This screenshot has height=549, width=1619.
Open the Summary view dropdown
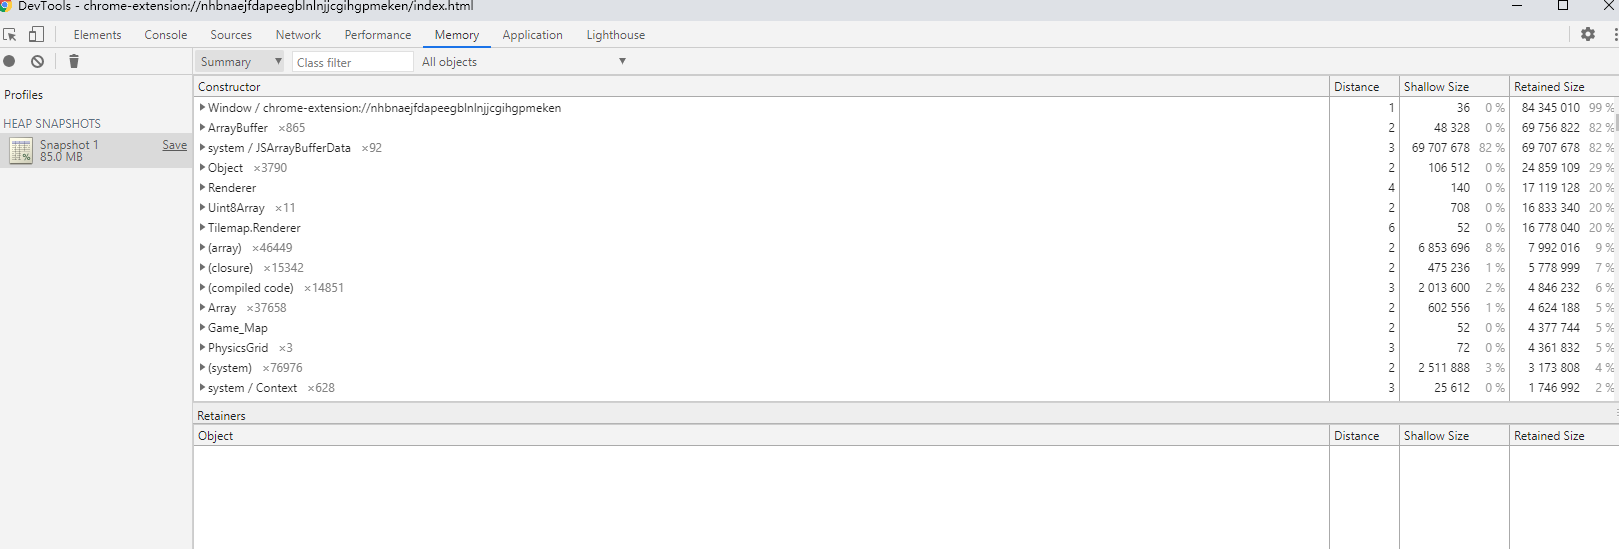[x=240, y=62]
